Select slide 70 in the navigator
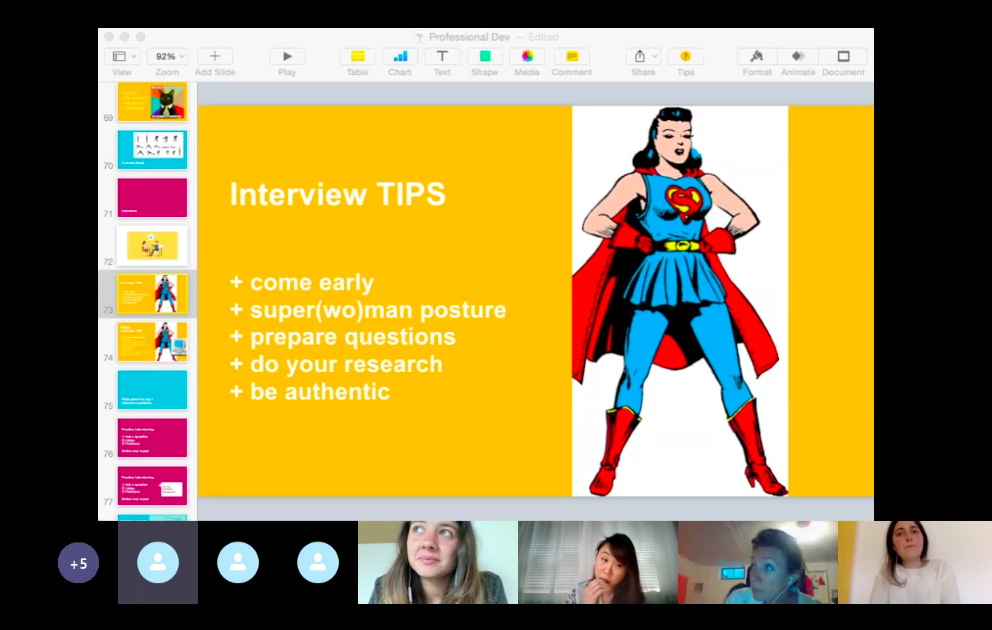 pos(152,149)
